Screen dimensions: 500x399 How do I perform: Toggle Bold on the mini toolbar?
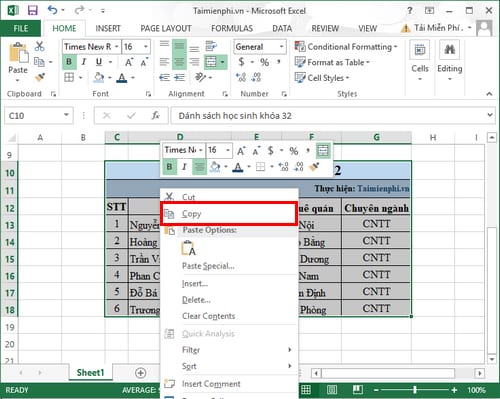tap(169, 166)
